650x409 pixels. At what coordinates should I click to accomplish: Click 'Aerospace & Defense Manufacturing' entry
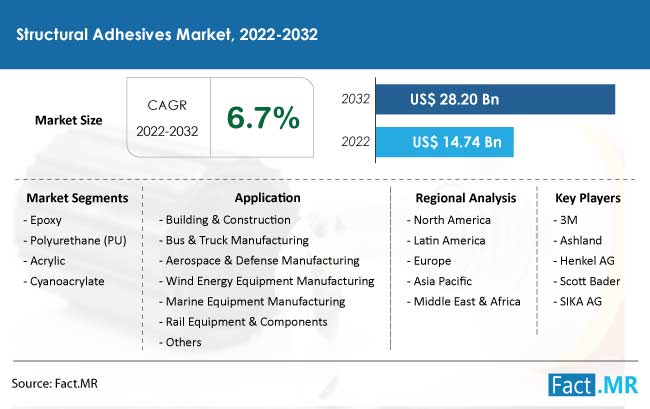[x=262, y=261]
